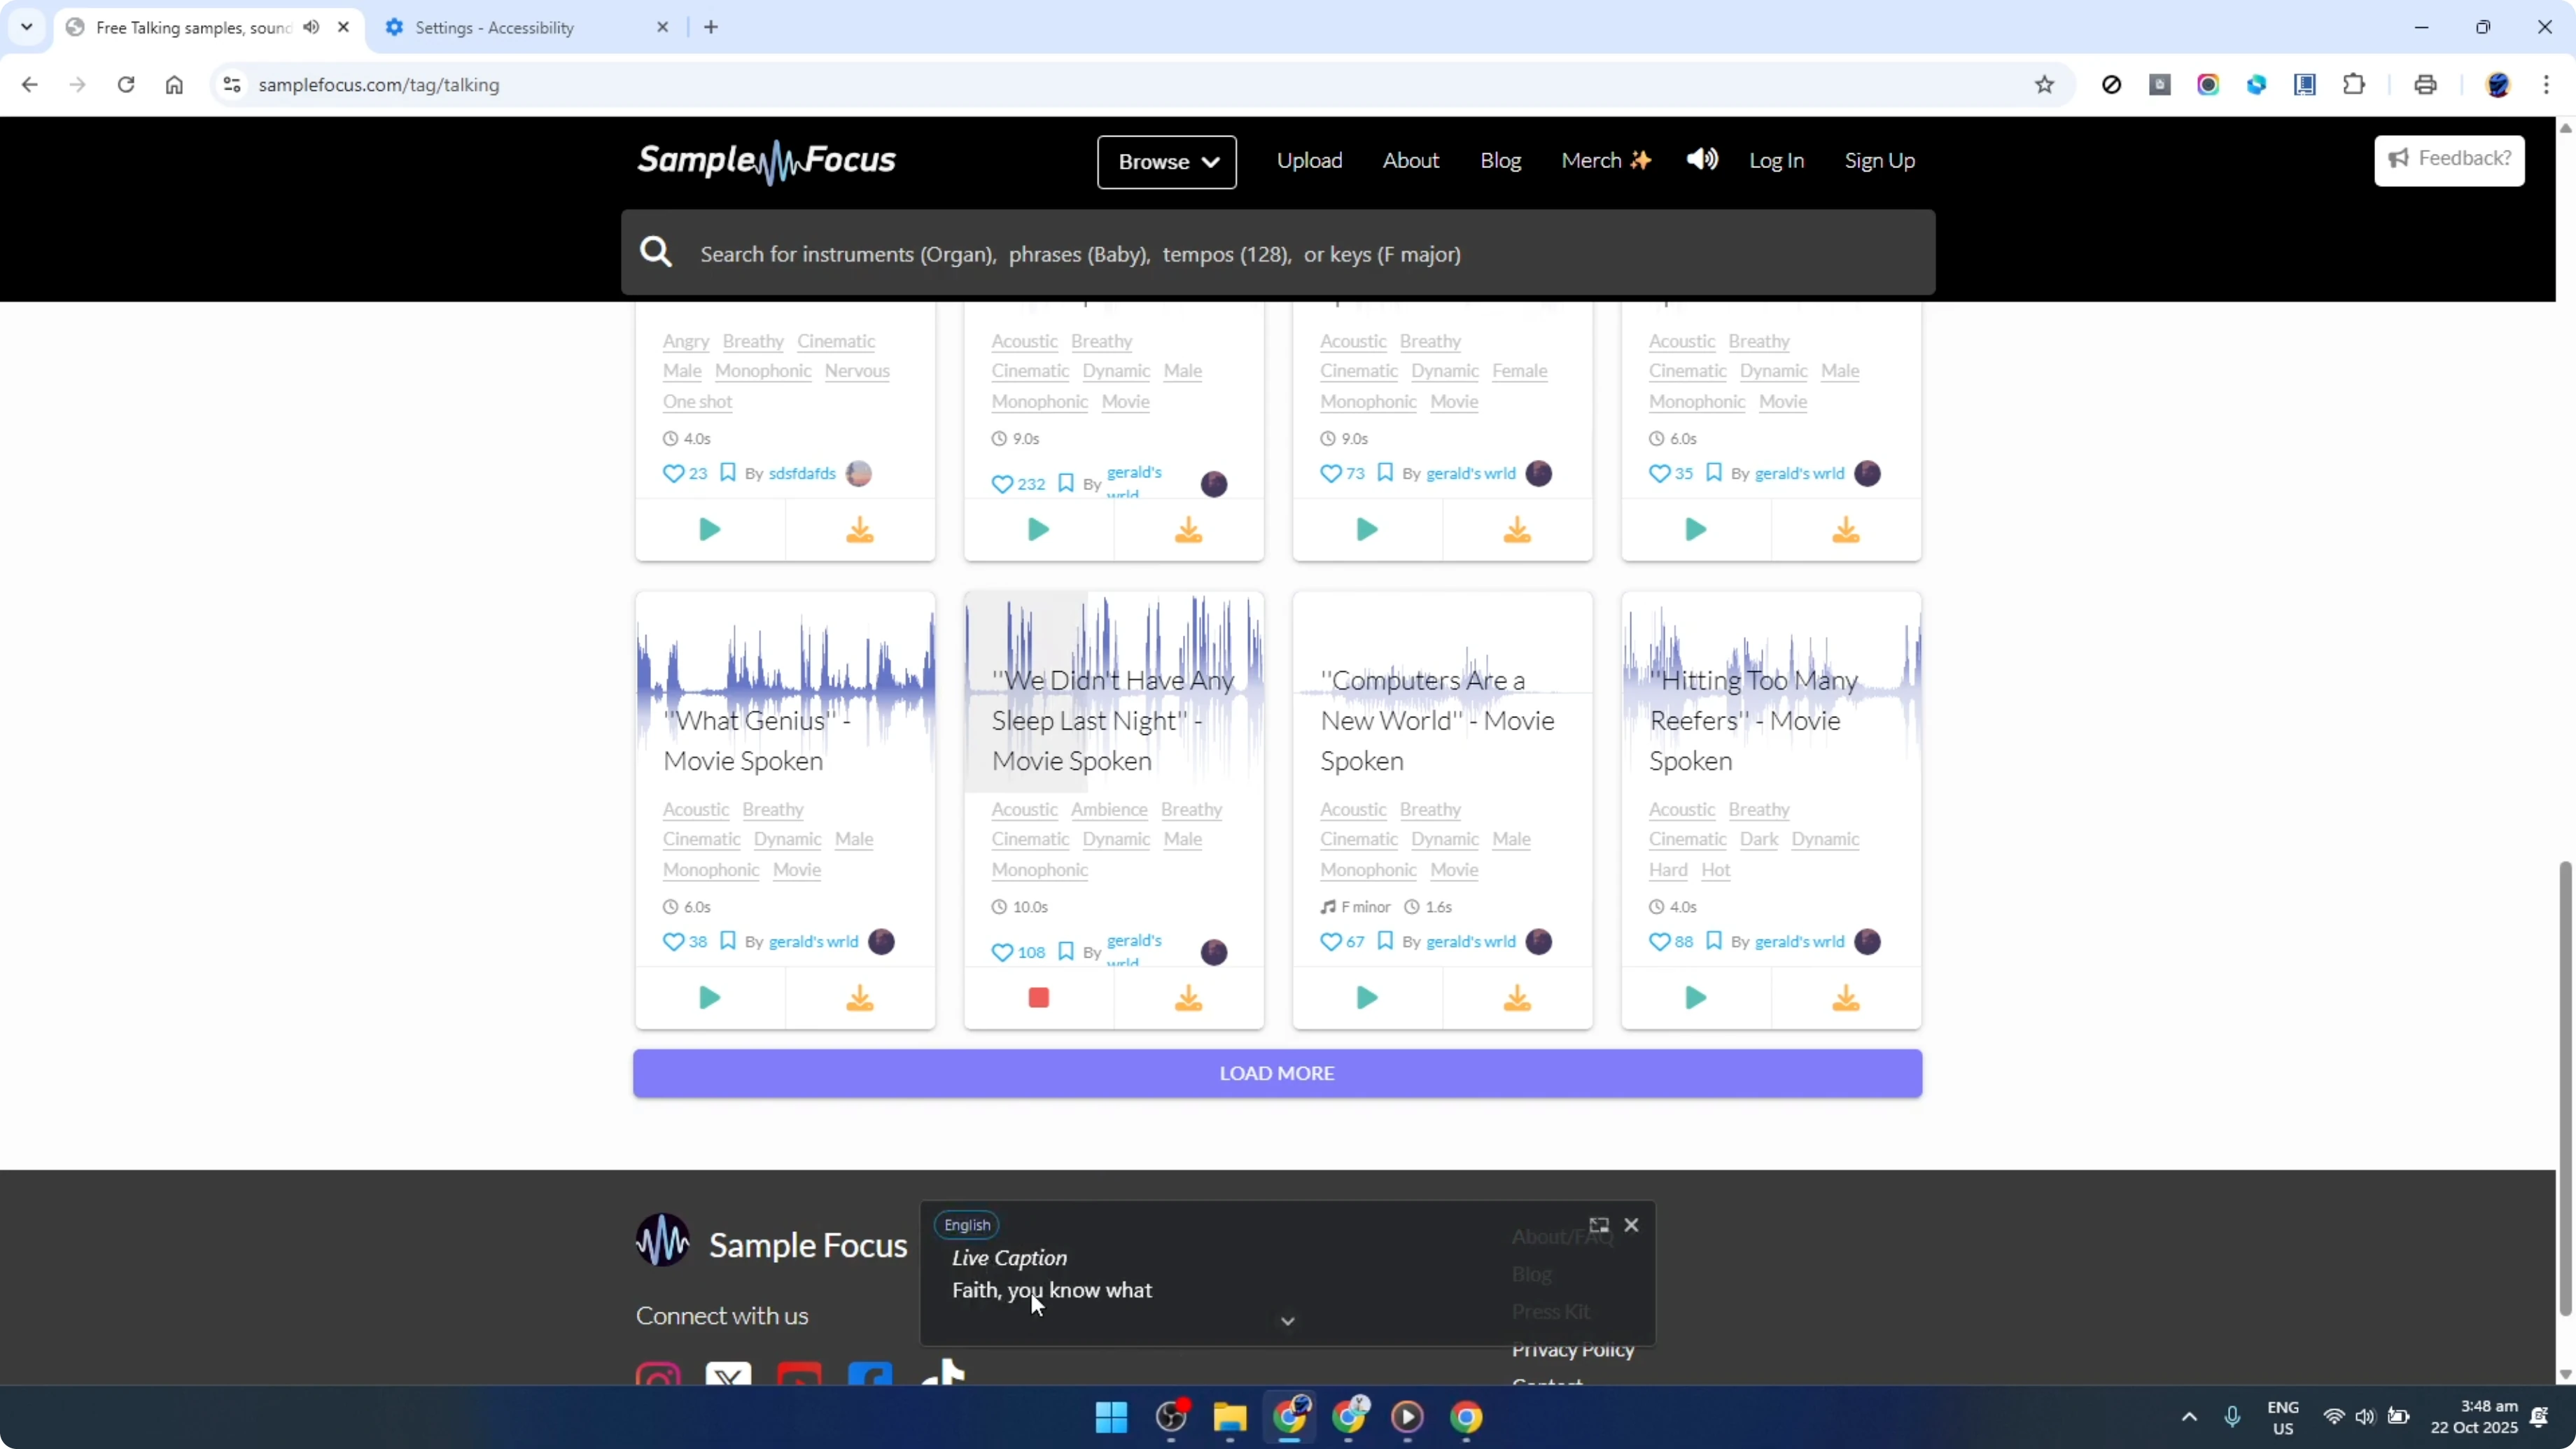This screenshot has width=2576, height=1449.
Task: Open the tab search dropdown arrow
Action: (x=27, y=27)
